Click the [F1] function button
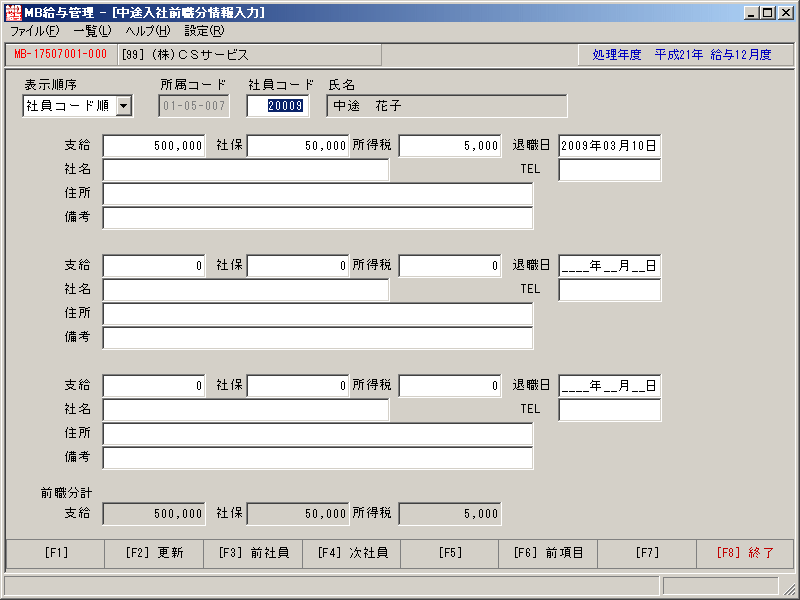This screenshot has width=800, height=600. click(x=56, y=553)
